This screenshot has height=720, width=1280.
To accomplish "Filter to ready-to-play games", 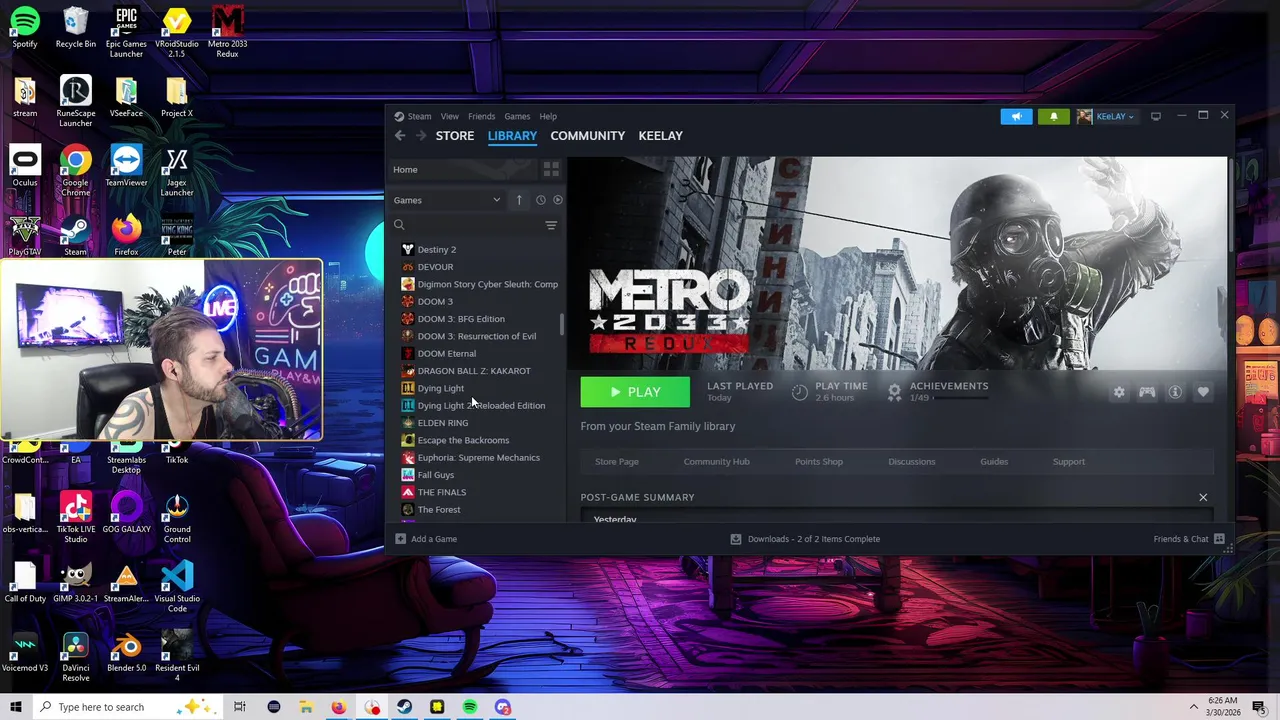I will (557, 200).
